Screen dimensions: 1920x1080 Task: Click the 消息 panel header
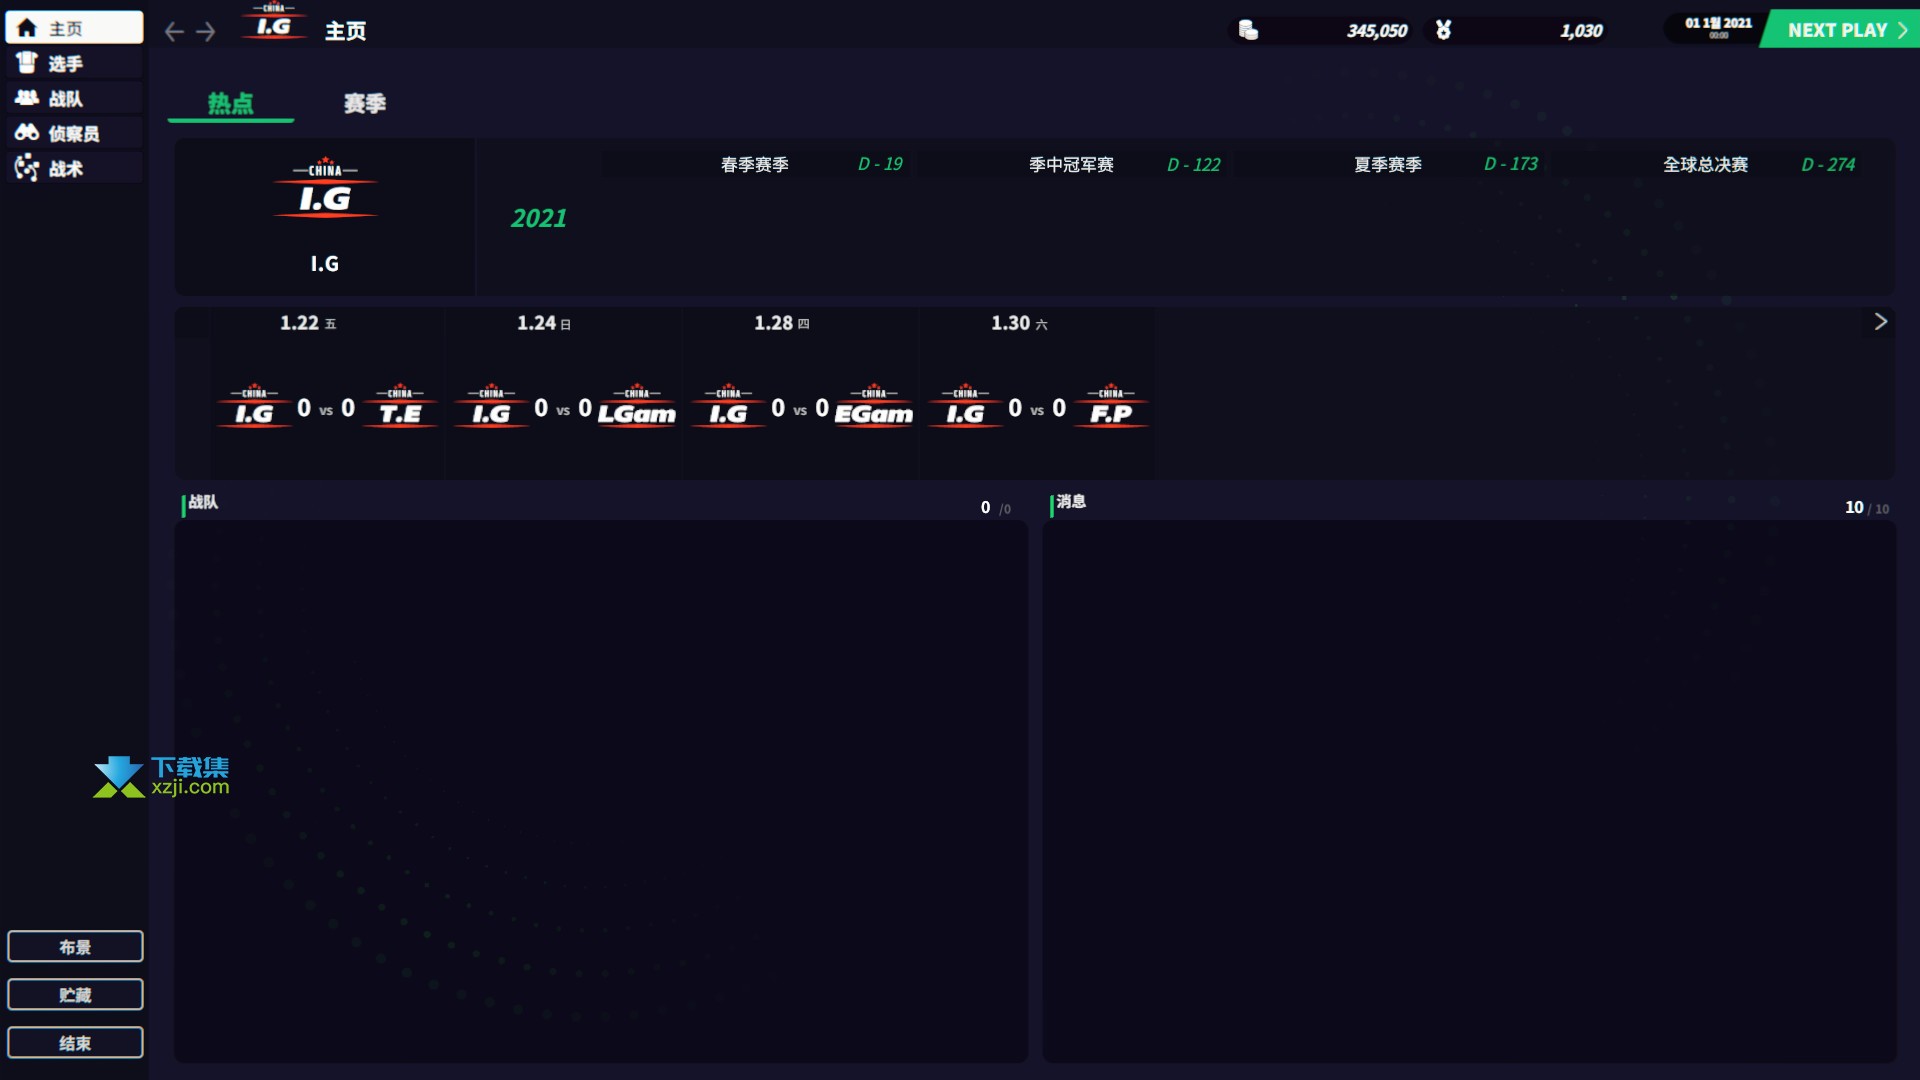1071,502
